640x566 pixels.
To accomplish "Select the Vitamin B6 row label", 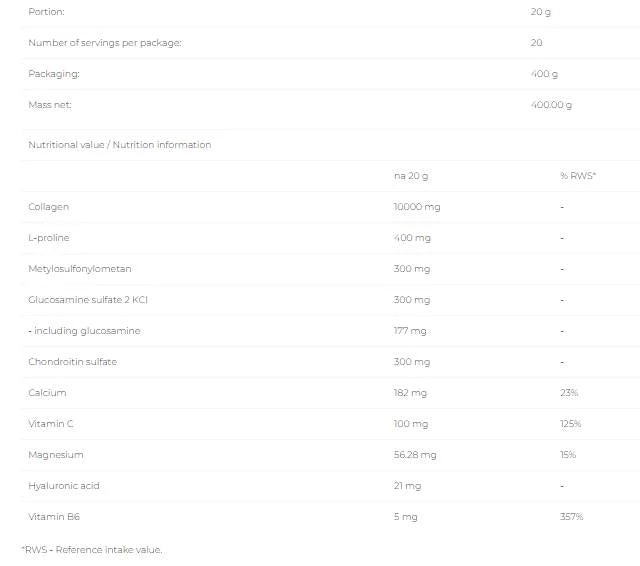I will (52, 517).
